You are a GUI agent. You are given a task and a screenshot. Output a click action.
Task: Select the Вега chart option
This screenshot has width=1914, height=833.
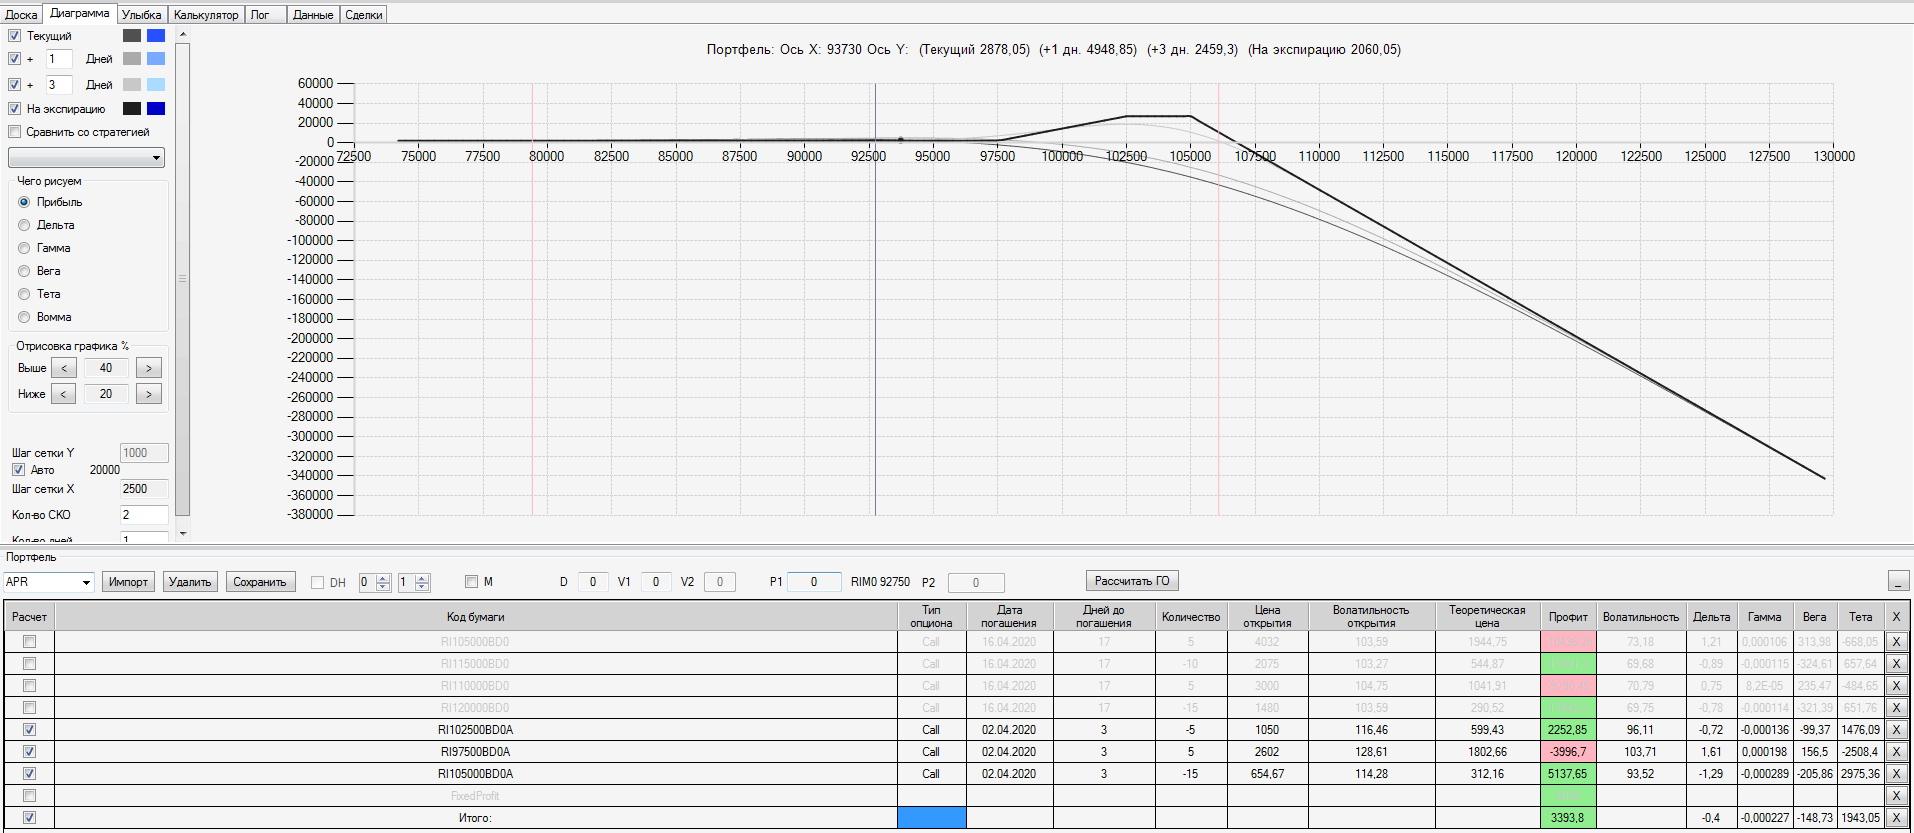tap(24, 271)
